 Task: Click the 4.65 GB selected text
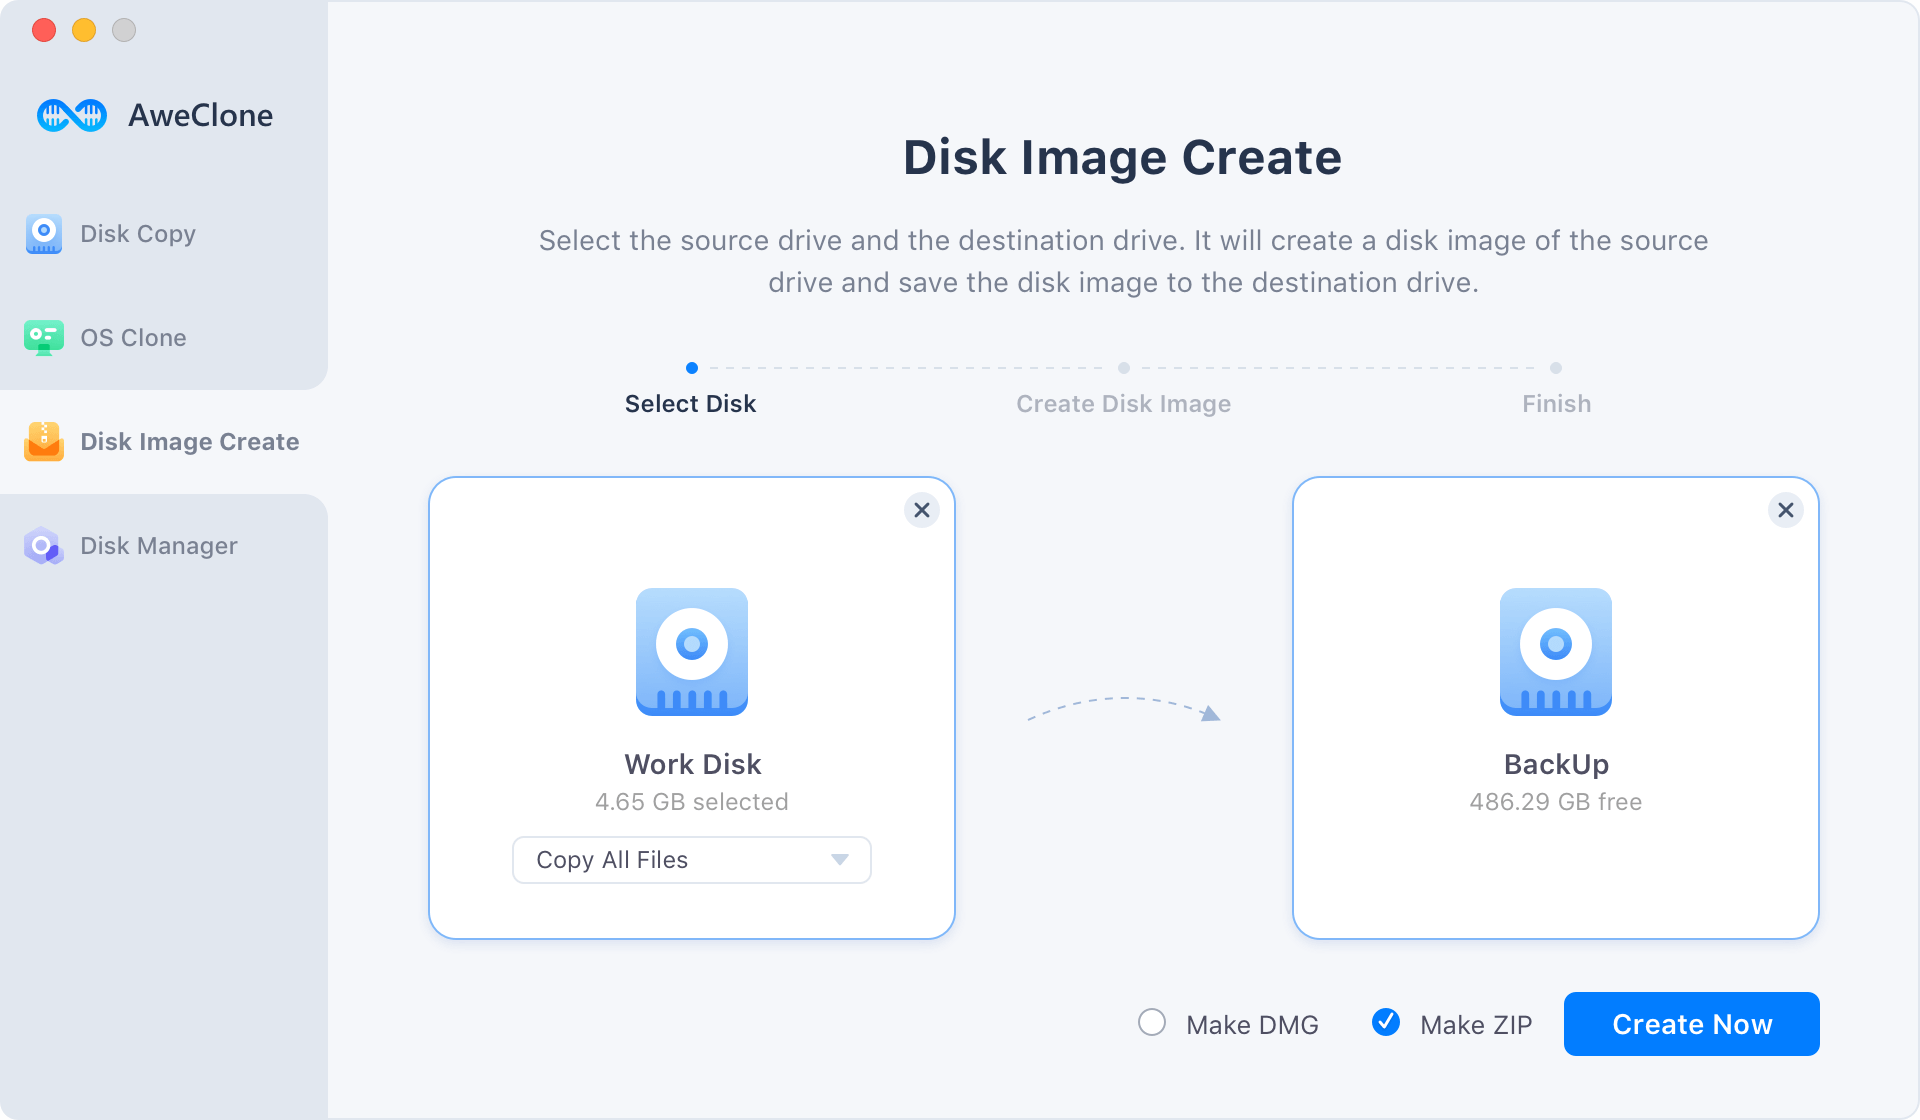coord(692,802)
